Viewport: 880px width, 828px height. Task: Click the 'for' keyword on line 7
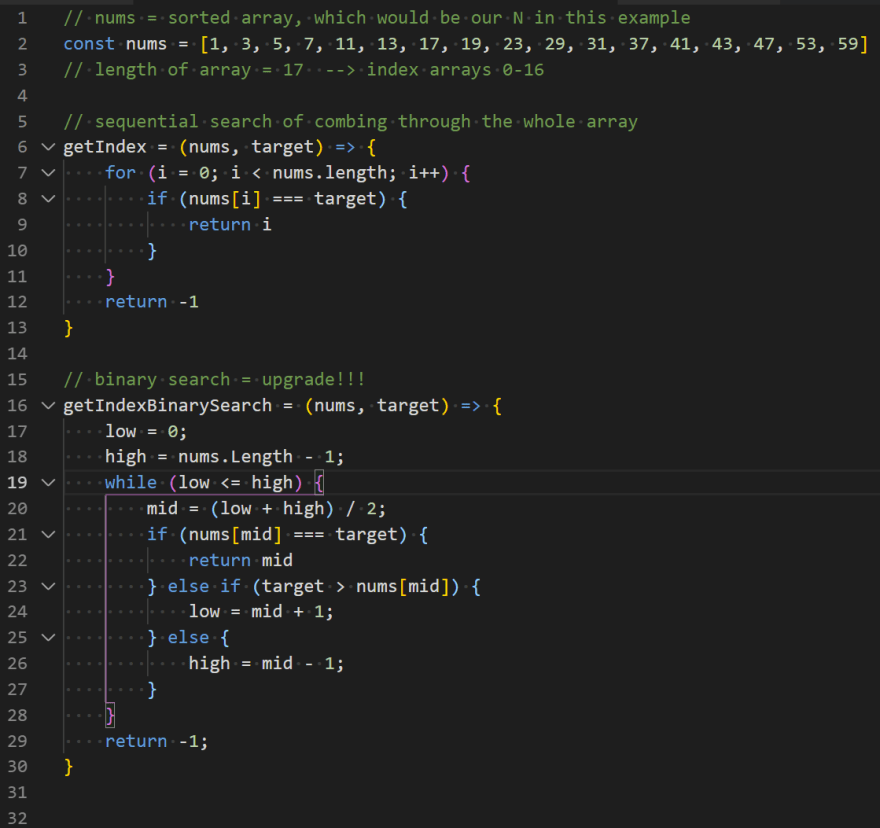(x=120, y=173)
